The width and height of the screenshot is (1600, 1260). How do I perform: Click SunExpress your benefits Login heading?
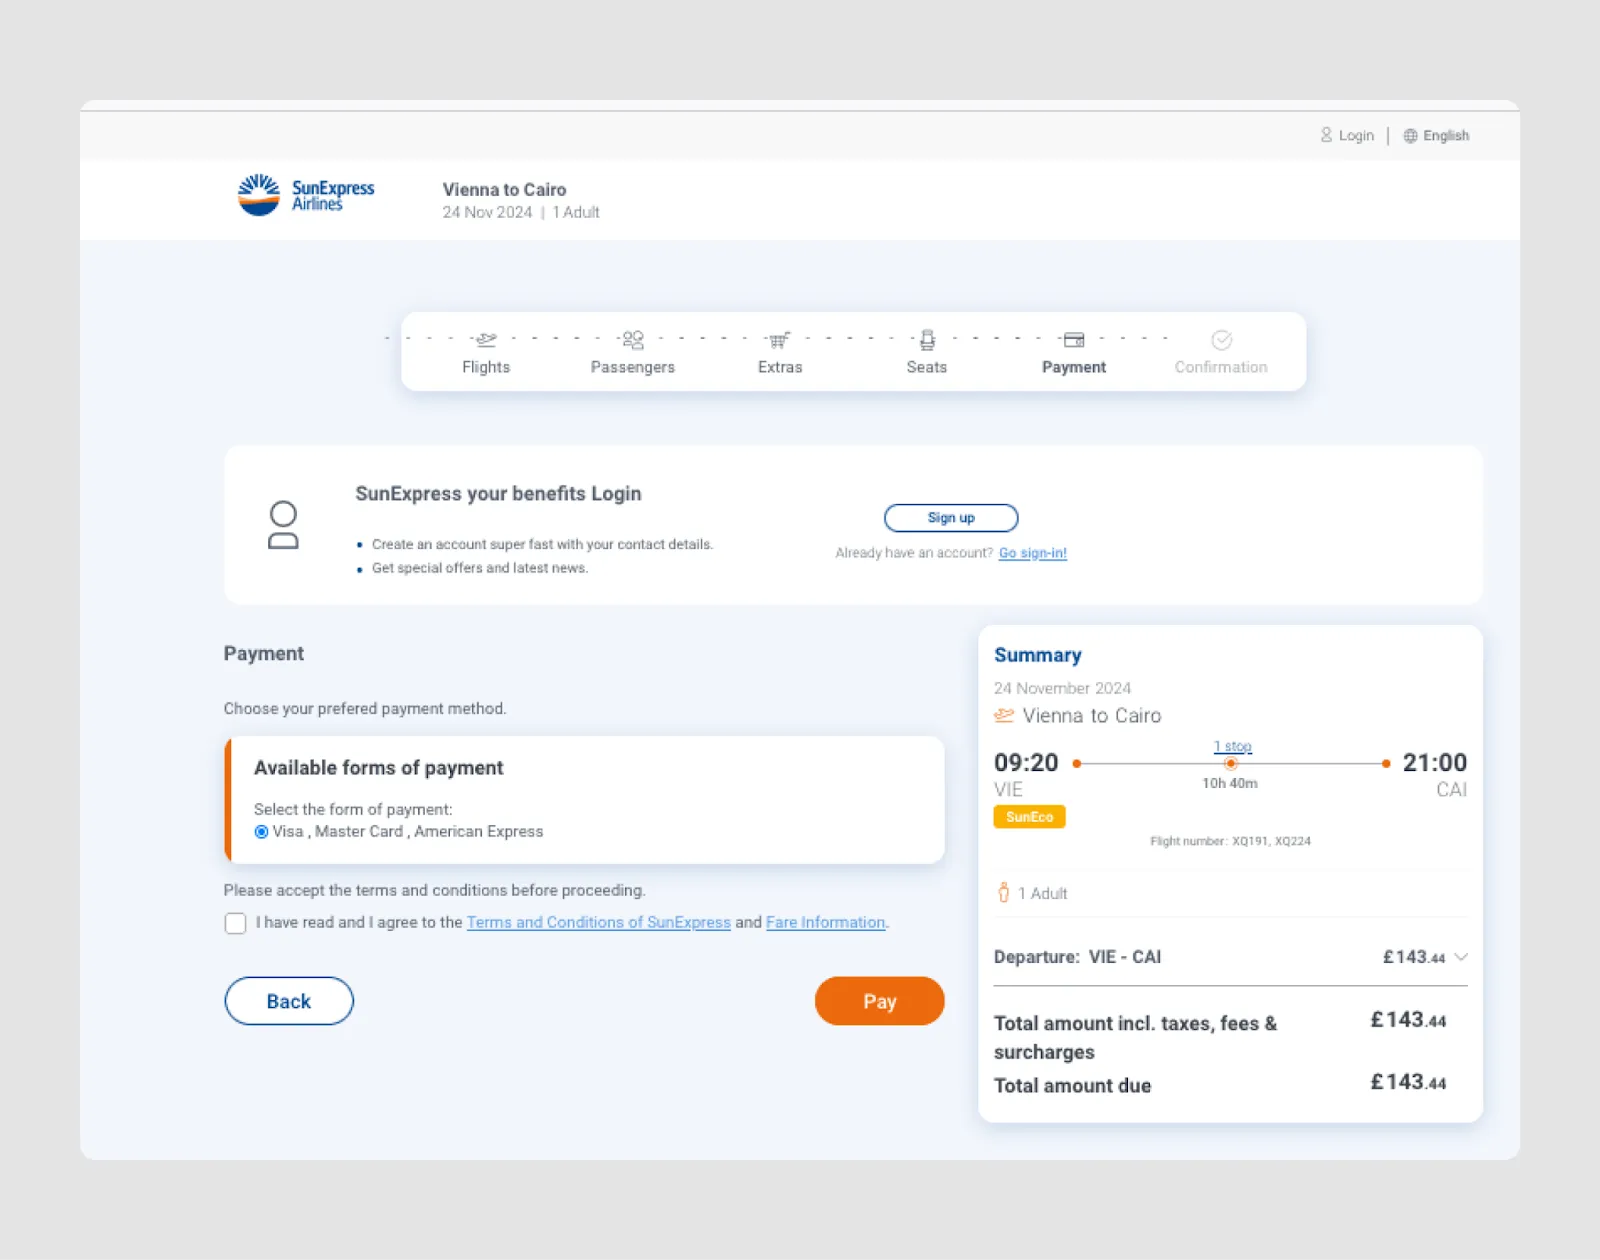point(499,494)
